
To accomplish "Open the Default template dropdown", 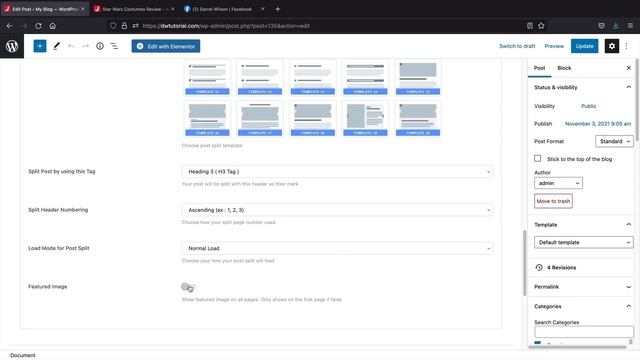I will (583, 242).
